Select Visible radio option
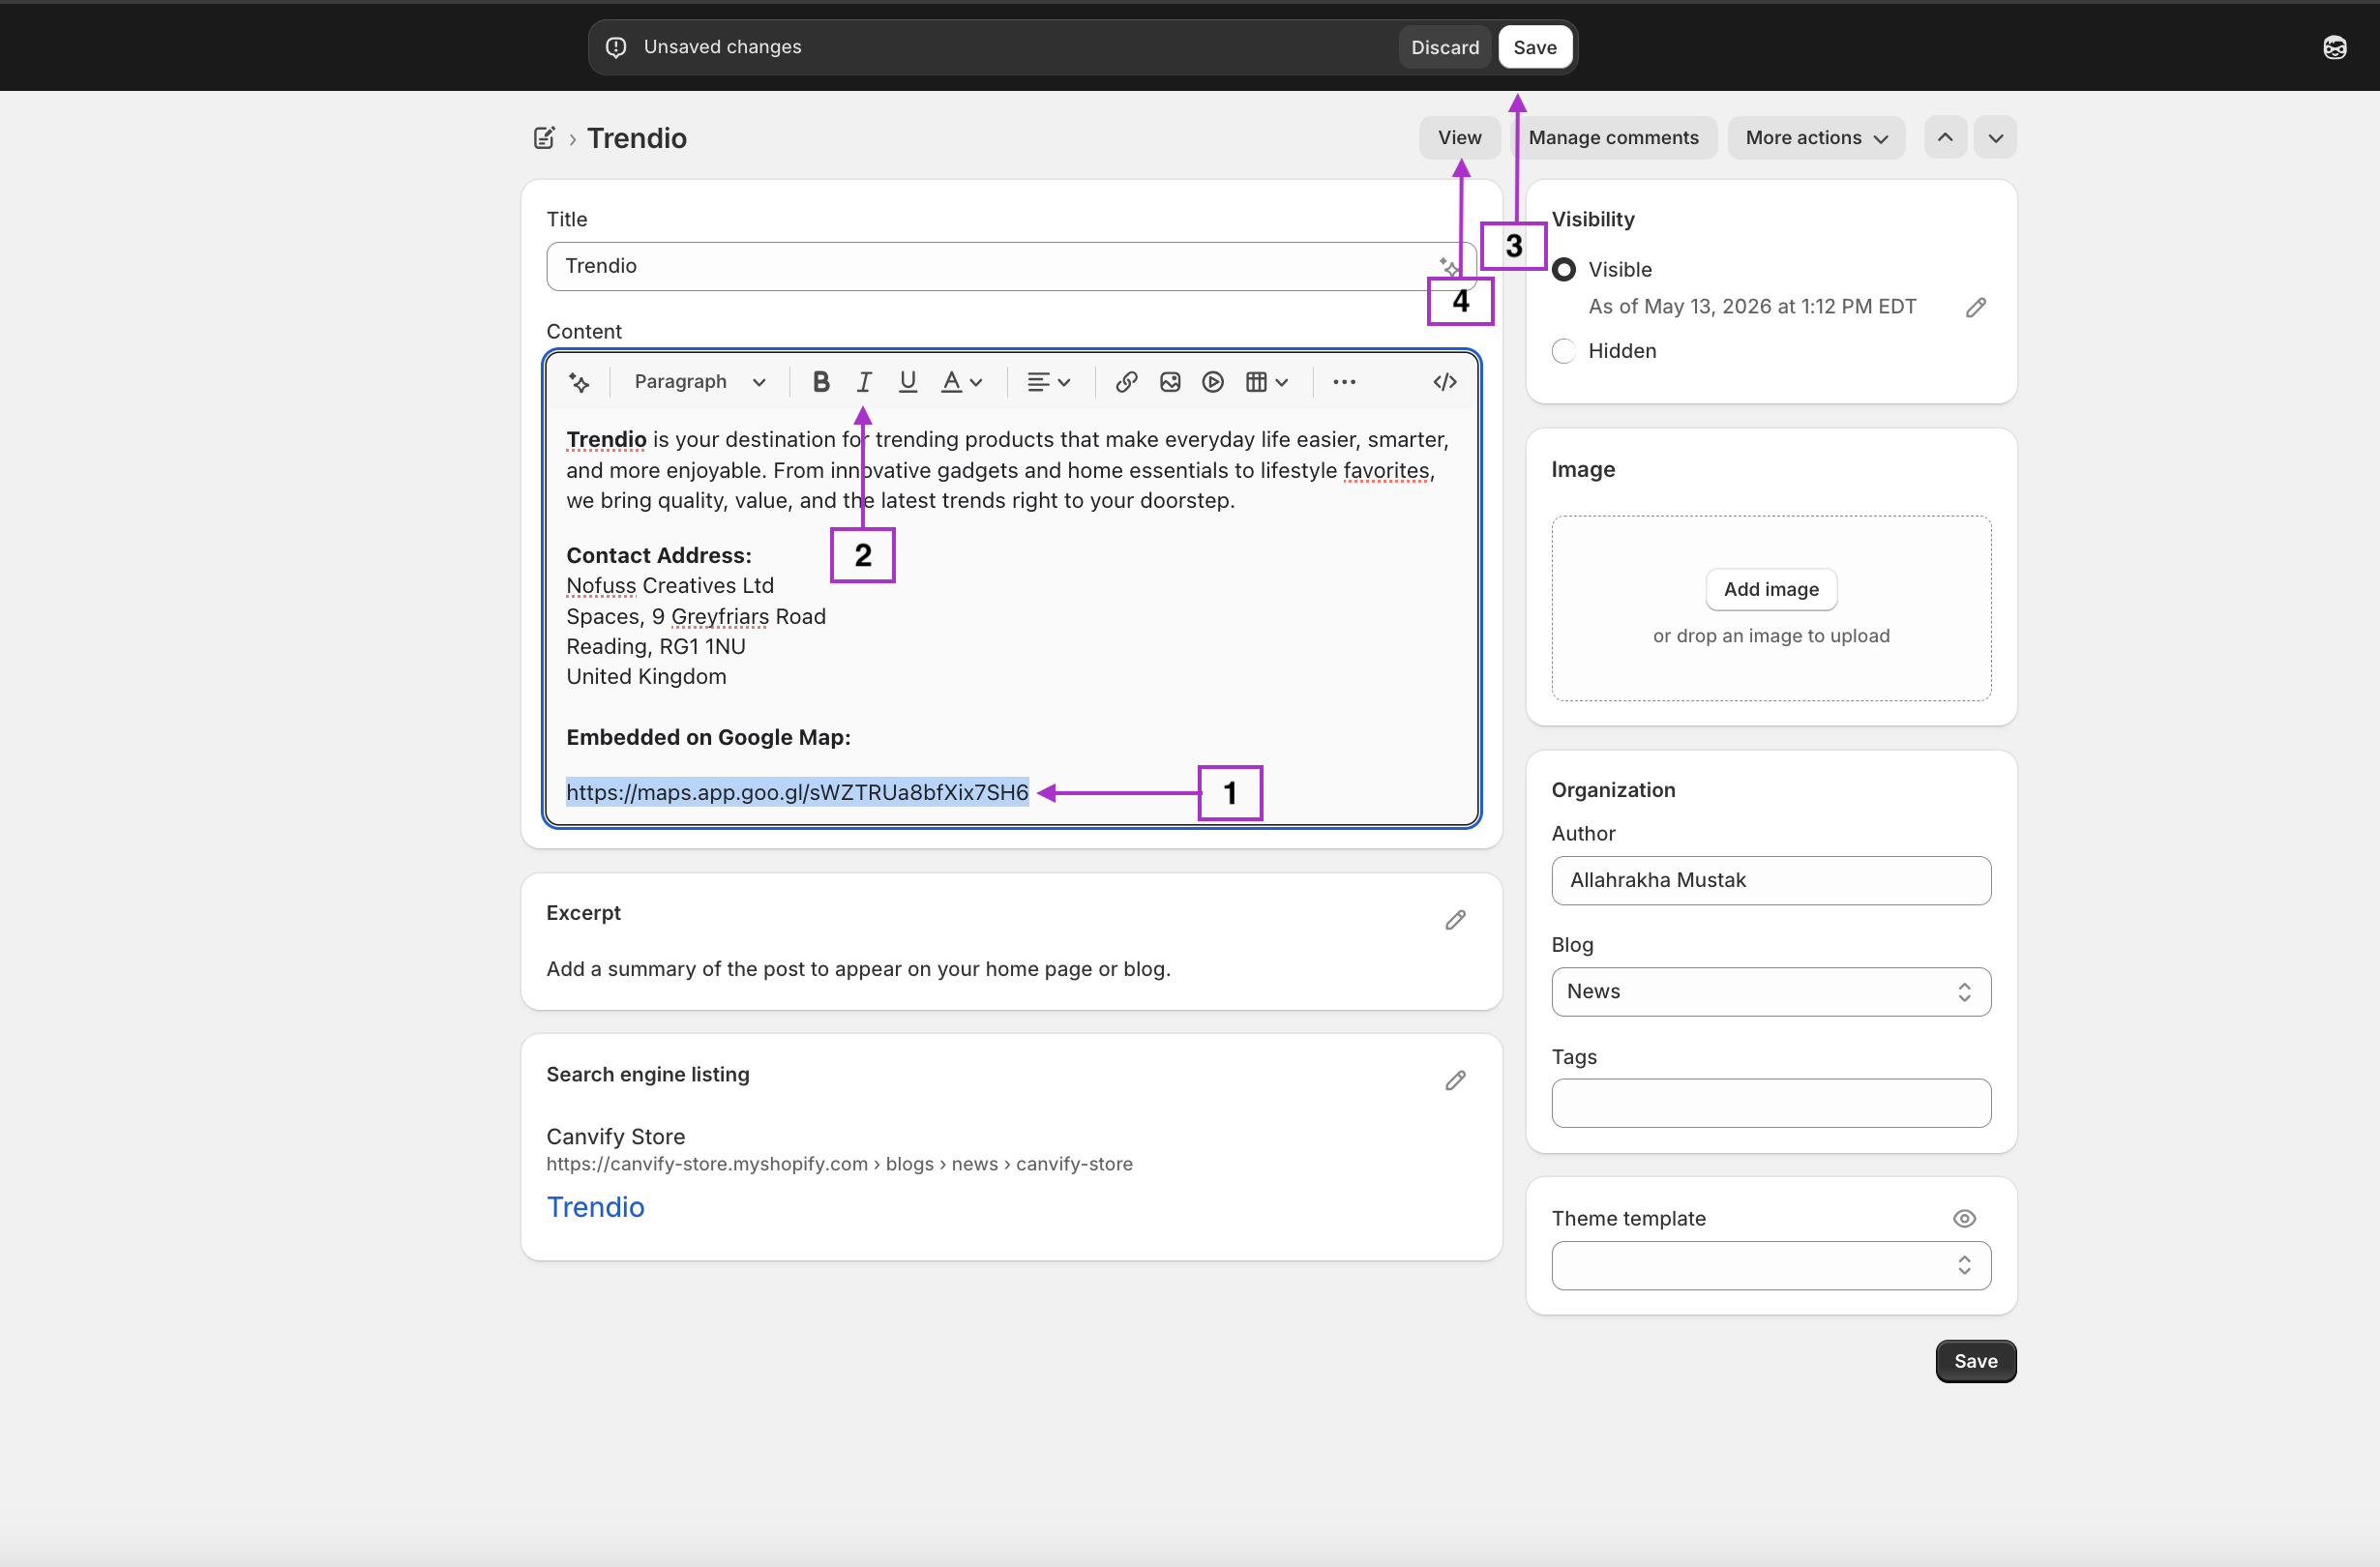This screenshot has width=2380, height=1567. pos(1564,270)
